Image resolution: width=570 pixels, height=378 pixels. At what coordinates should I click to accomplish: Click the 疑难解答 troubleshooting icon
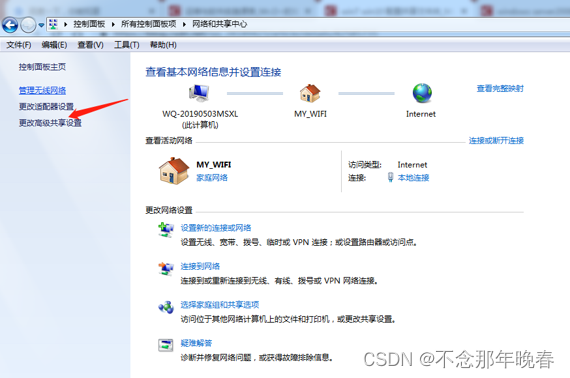point(166,345)
